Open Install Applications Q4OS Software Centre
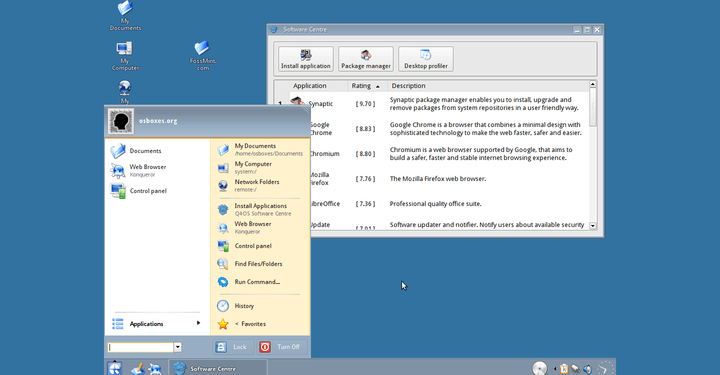Image resolution: width=720 pixels, height=375 pixels. [x=260, y=209]
